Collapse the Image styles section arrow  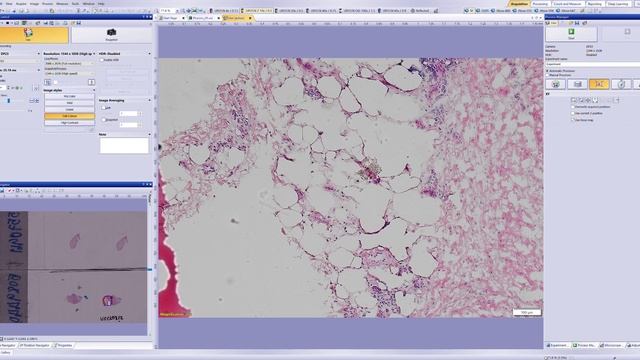click(94, 90)
